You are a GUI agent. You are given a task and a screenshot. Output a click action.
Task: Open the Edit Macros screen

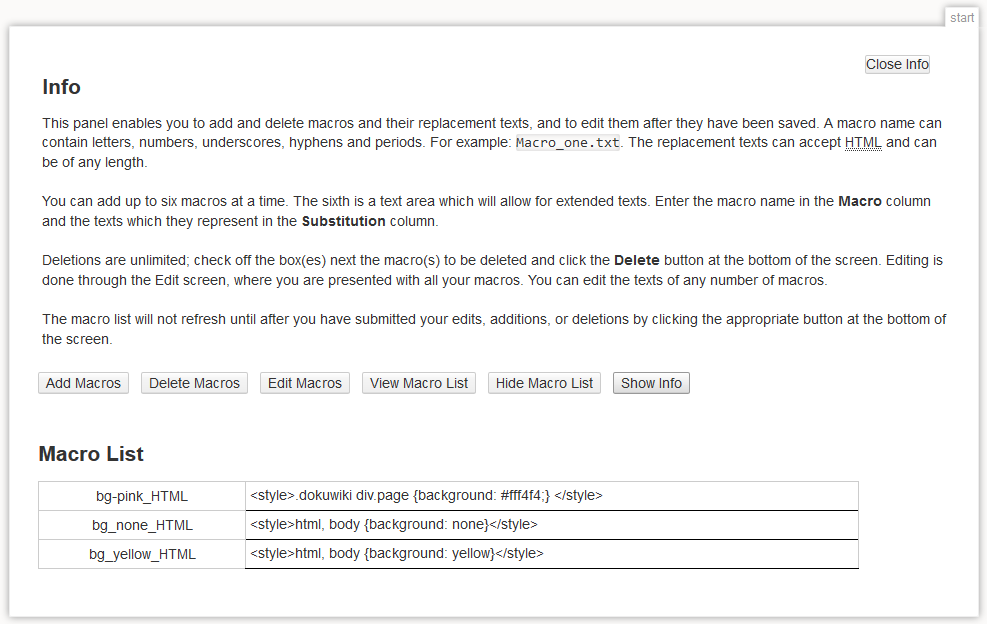coord(305,383)
